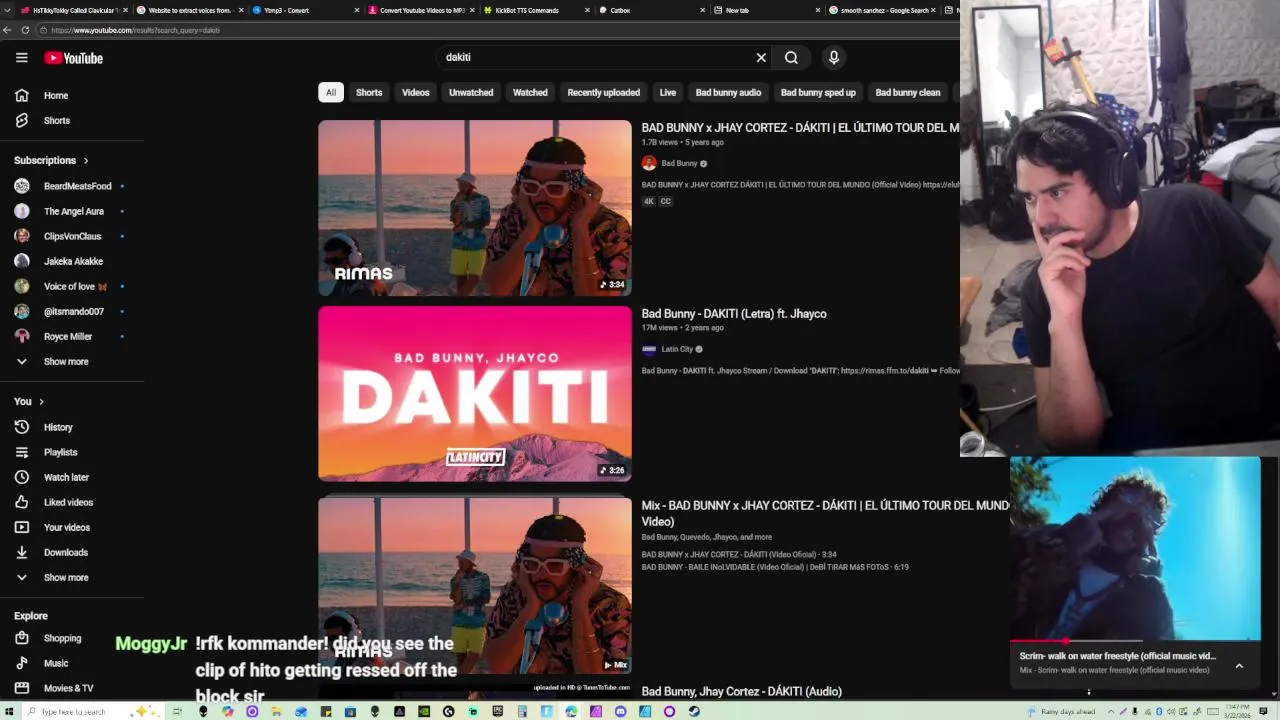Seek using the miniplayer progress bar
Image resolution: width=1280 pixels, height=720 pixels.
(x=1135, y=640)
